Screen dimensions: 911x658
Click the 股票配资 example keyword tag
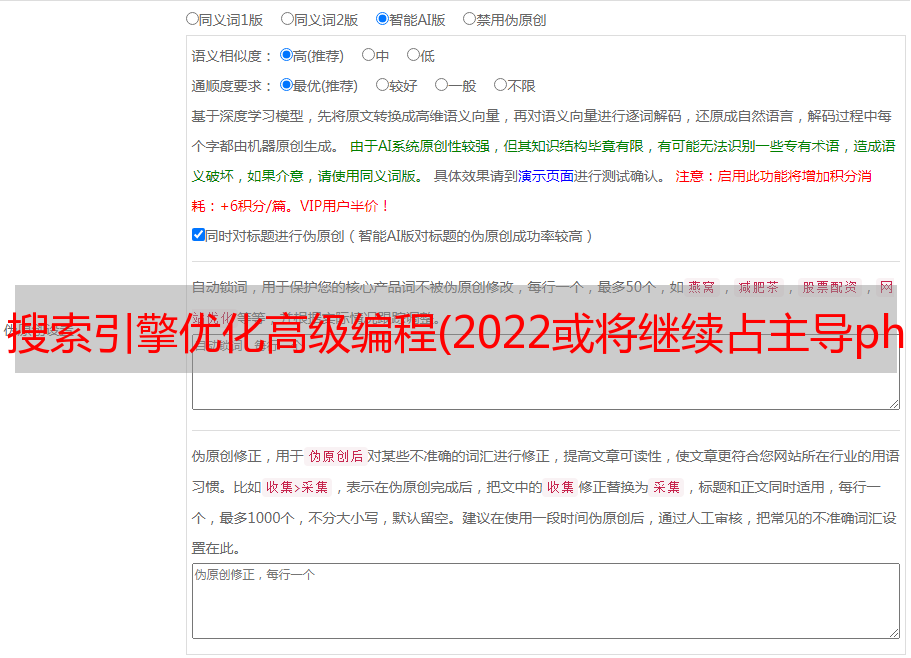pyautogui.click(x=830, y=287)
